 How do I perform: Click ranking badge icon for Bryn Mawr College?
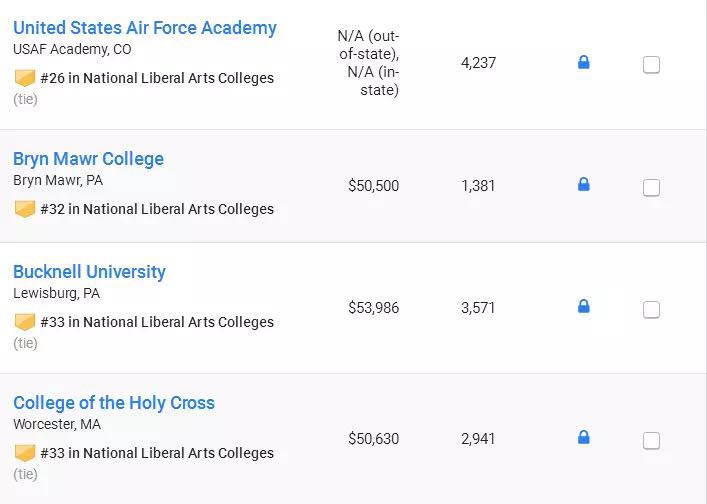[25, 209]
